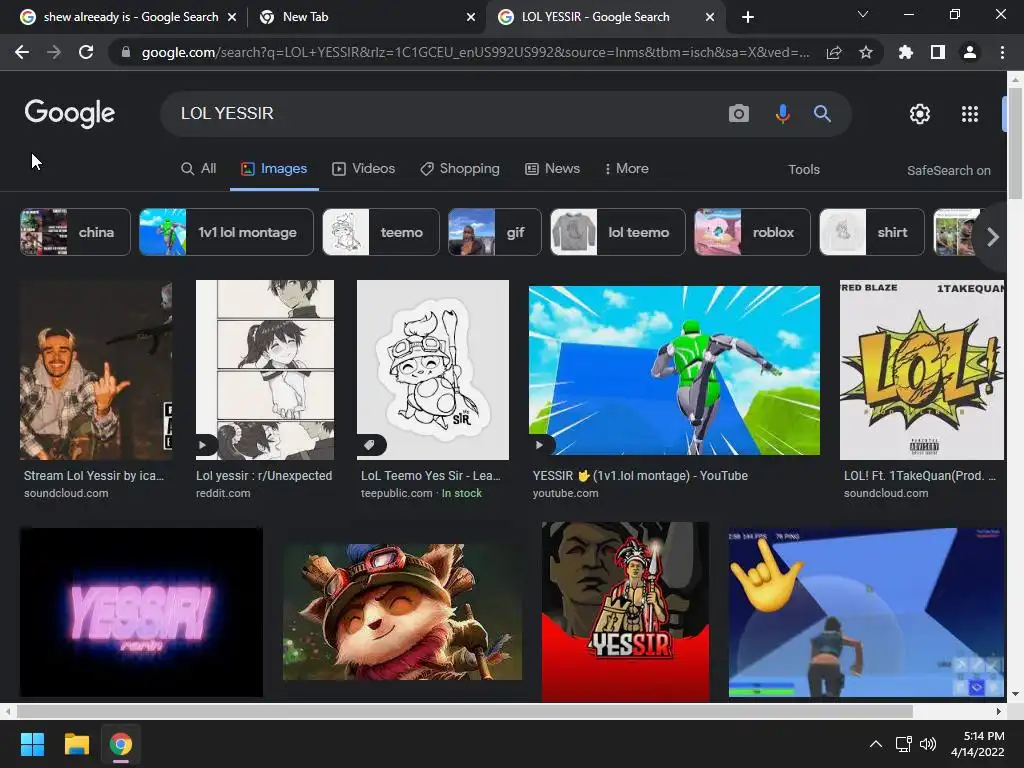Open the red YESSIR warrior logo image
This screenshot has height=768, width=1024.
coord(625,613)
